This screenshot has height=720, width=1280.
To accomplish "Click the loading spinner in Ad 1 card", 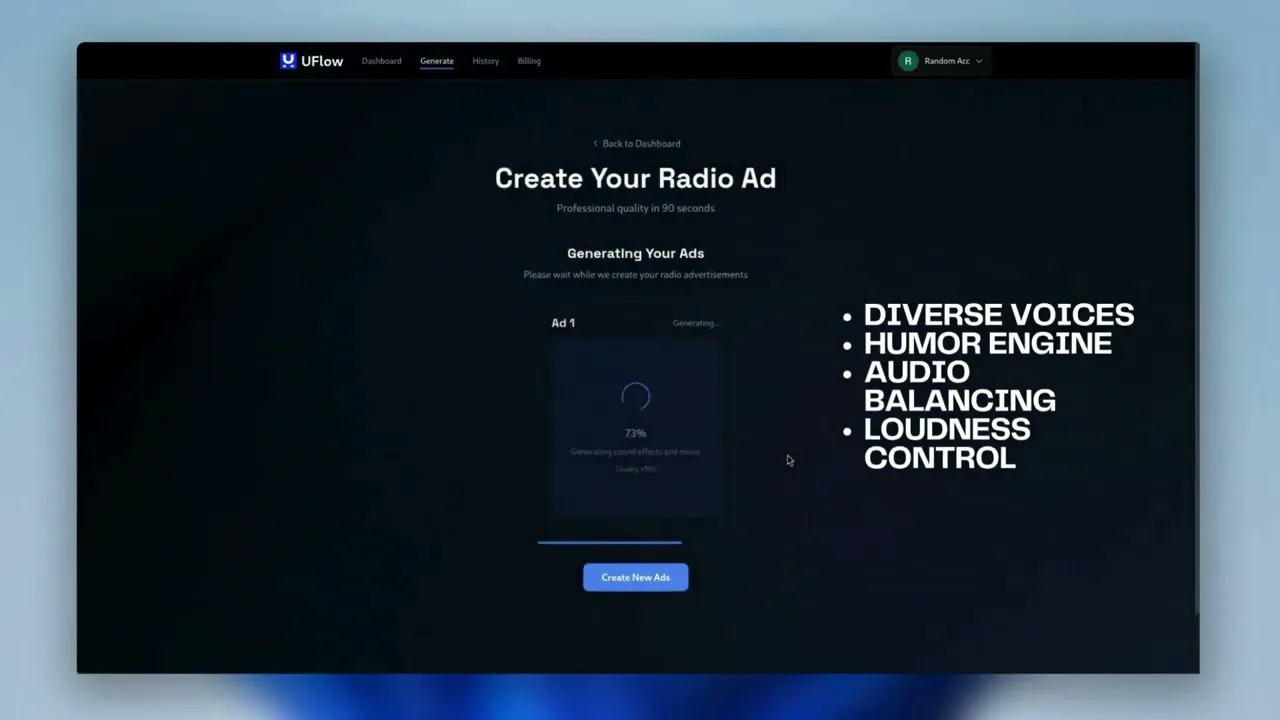I will pyautogui.click(x=635, y=397).
